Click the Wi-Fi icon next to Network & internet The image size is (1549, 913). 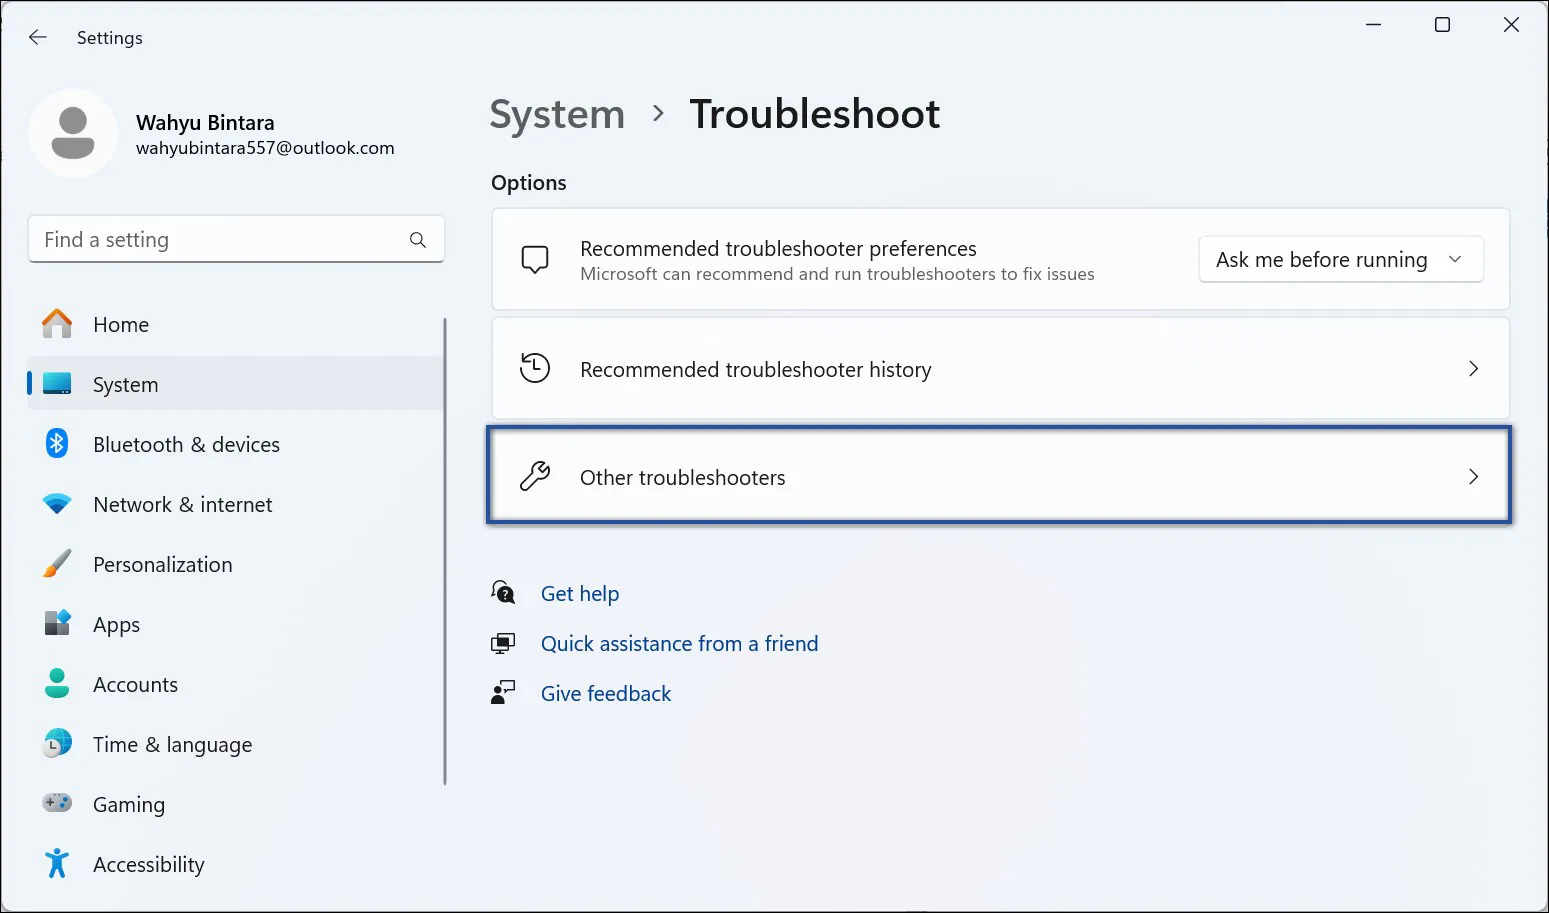pyautogui.click(x=57, y=504)
